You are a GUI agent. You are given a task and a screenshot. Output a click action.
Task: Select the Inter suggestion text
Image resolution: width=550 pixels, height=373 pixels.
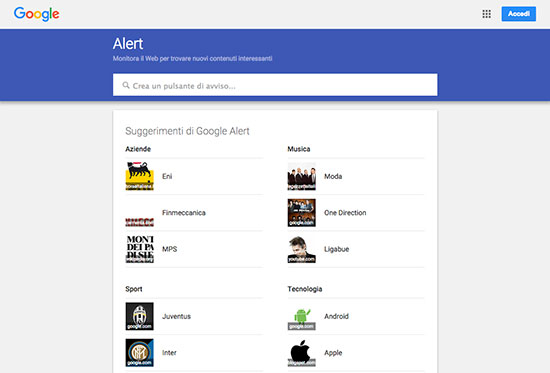(169, 353)
